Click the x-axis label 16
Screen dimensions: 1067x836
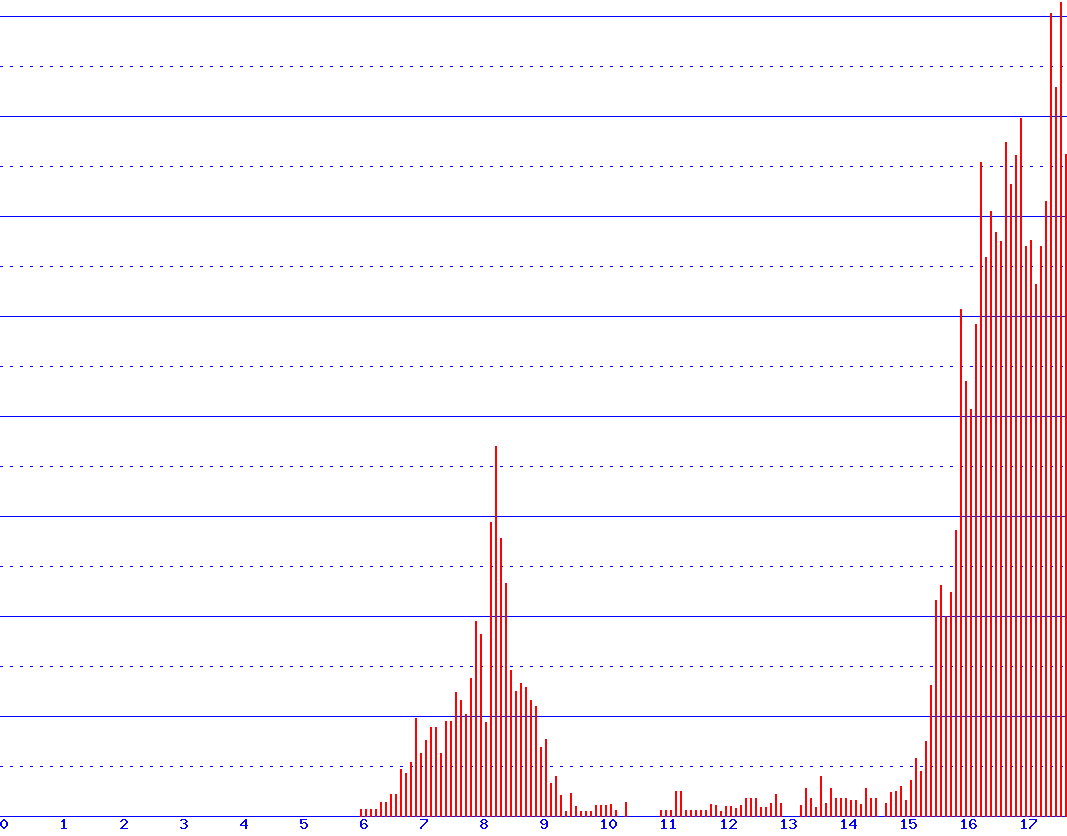click(968, 824)
